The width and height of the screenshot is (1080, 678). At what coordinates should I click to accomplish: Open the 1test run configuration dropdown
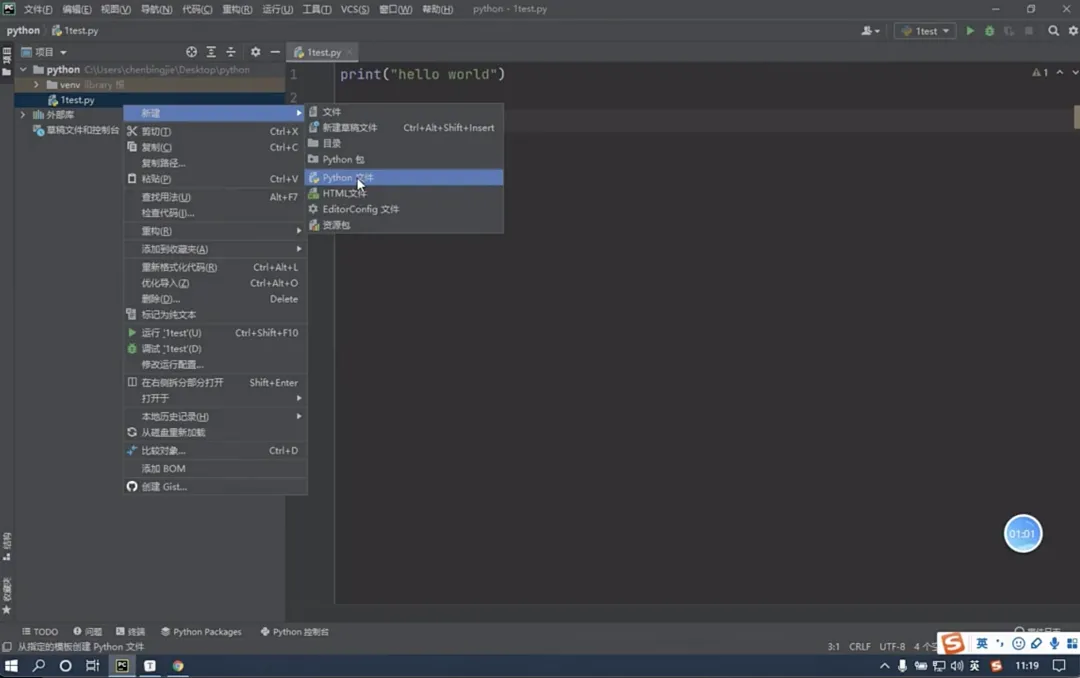925,31
